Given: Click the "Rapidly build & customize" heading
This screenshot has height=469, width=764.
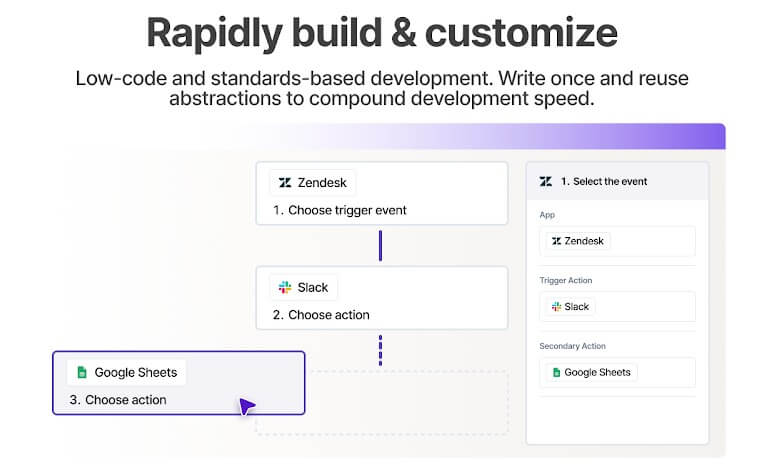Looking at the screenshot, I should click(x=382, y=33).
